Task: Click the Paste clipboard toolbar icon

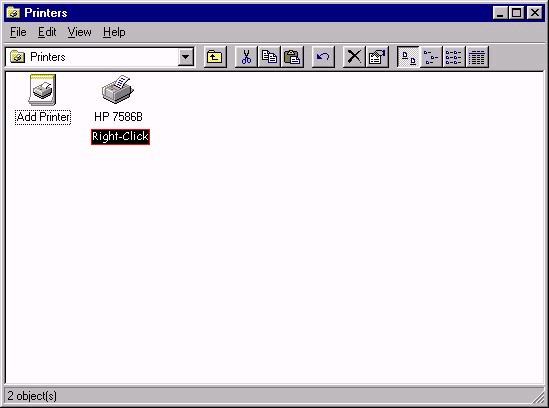Action: [x=292, y=57]
